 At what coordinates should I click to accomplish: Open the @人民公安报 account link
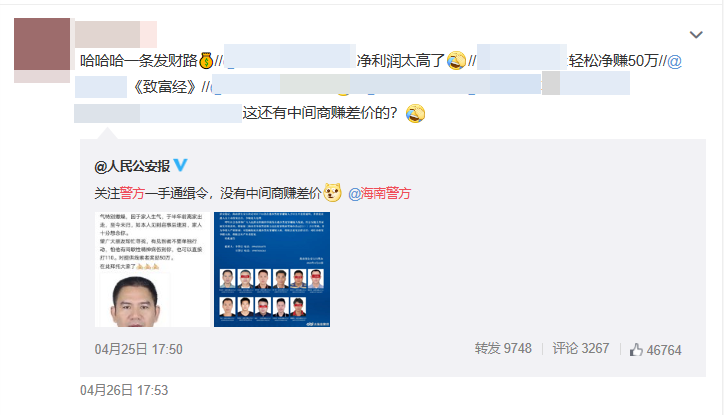[132, 166]
